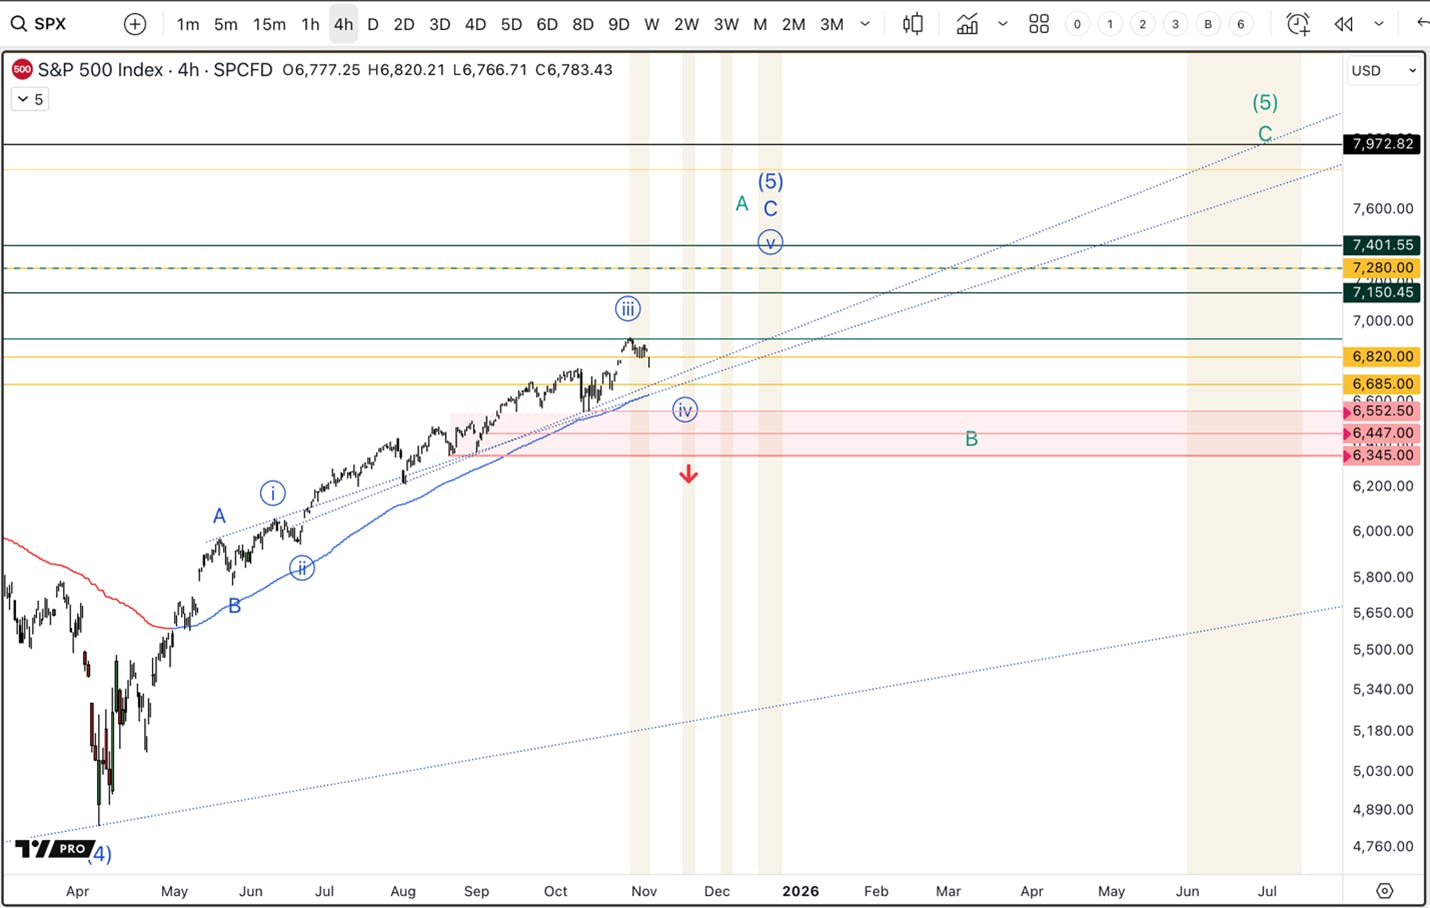Select the 9D timeframe

click(619, 24)
